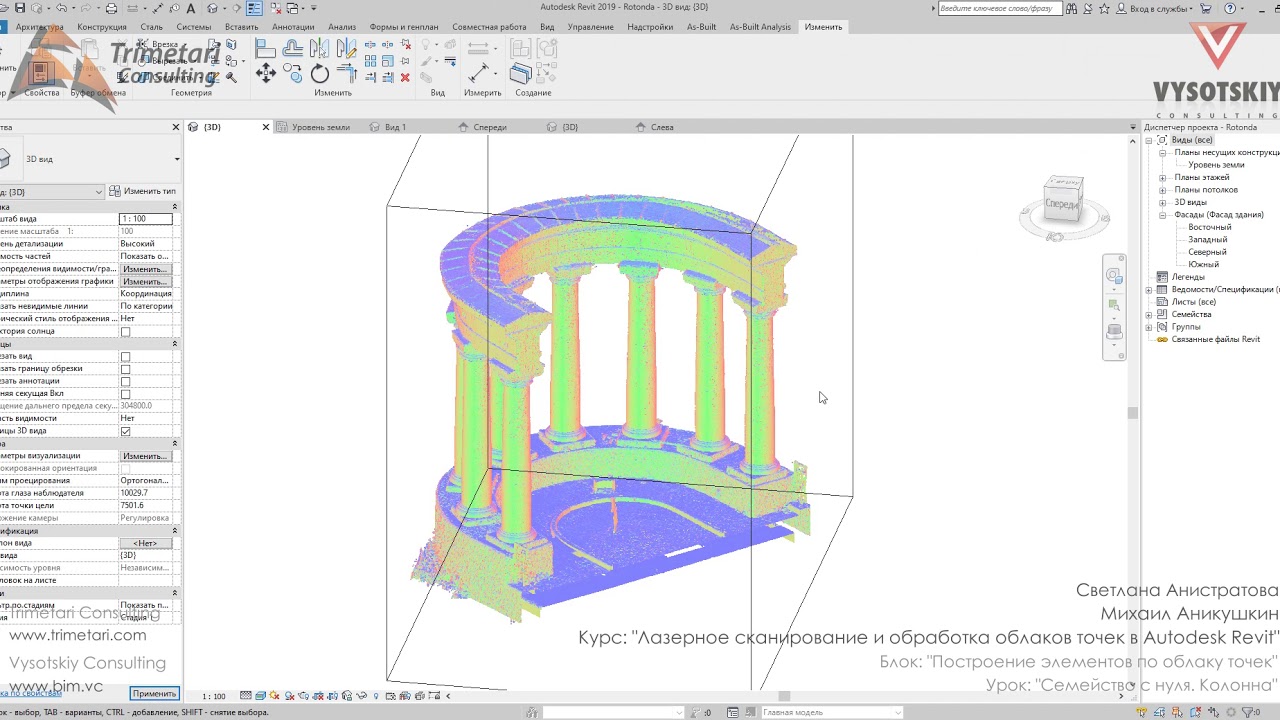
Task: Expand the Планы потолков node
Action: click(x=1163, y=190)
